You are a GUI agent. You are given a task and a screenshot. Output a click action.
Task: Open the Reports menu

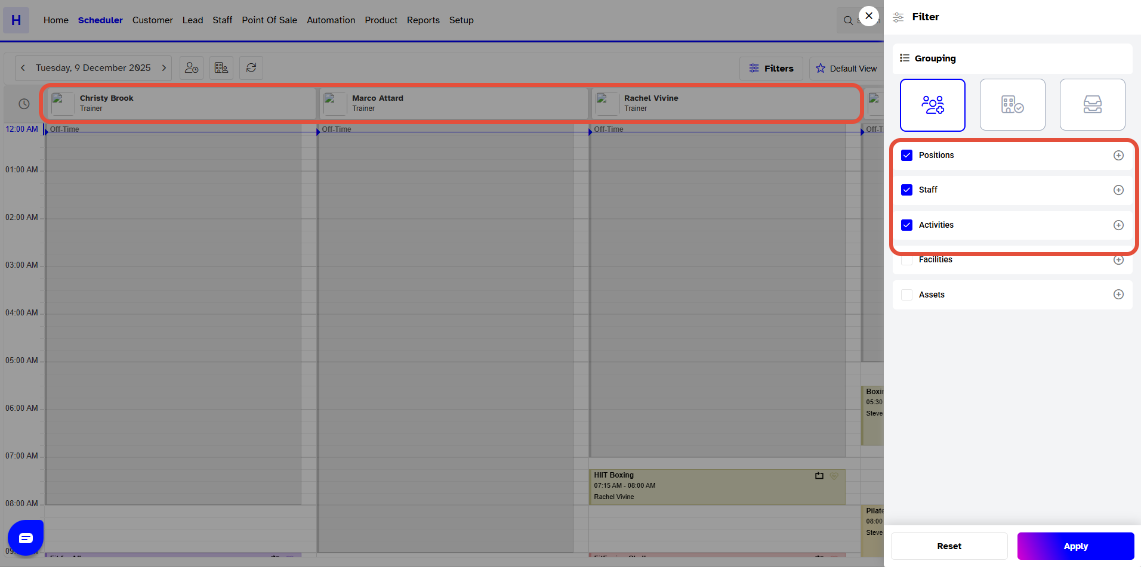click(x=424, y=20)
